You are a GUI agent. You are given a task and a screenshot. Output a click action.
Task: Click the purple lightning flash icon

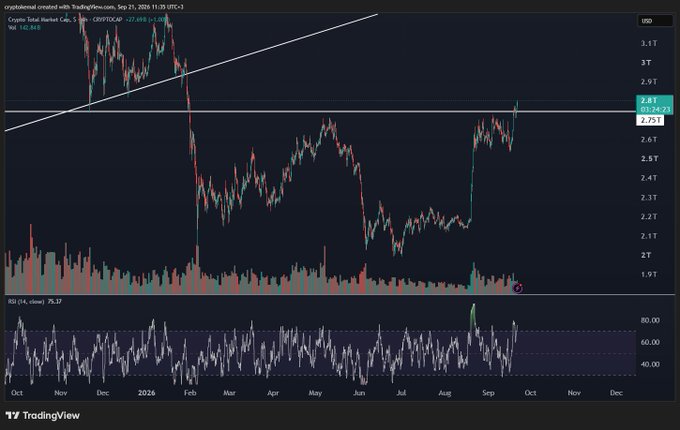pos(517,288)
